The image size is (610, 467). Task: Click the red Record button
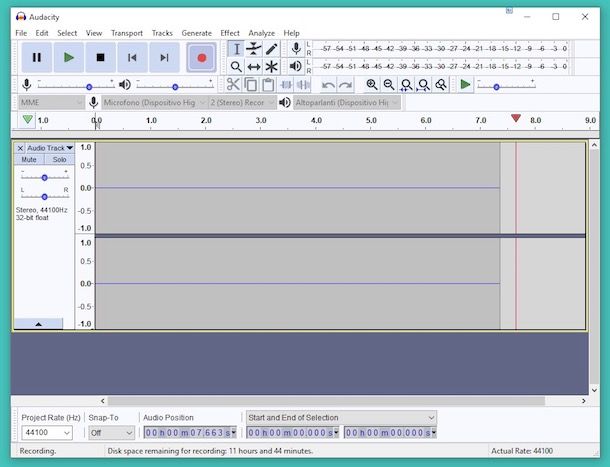coord(202,58)
